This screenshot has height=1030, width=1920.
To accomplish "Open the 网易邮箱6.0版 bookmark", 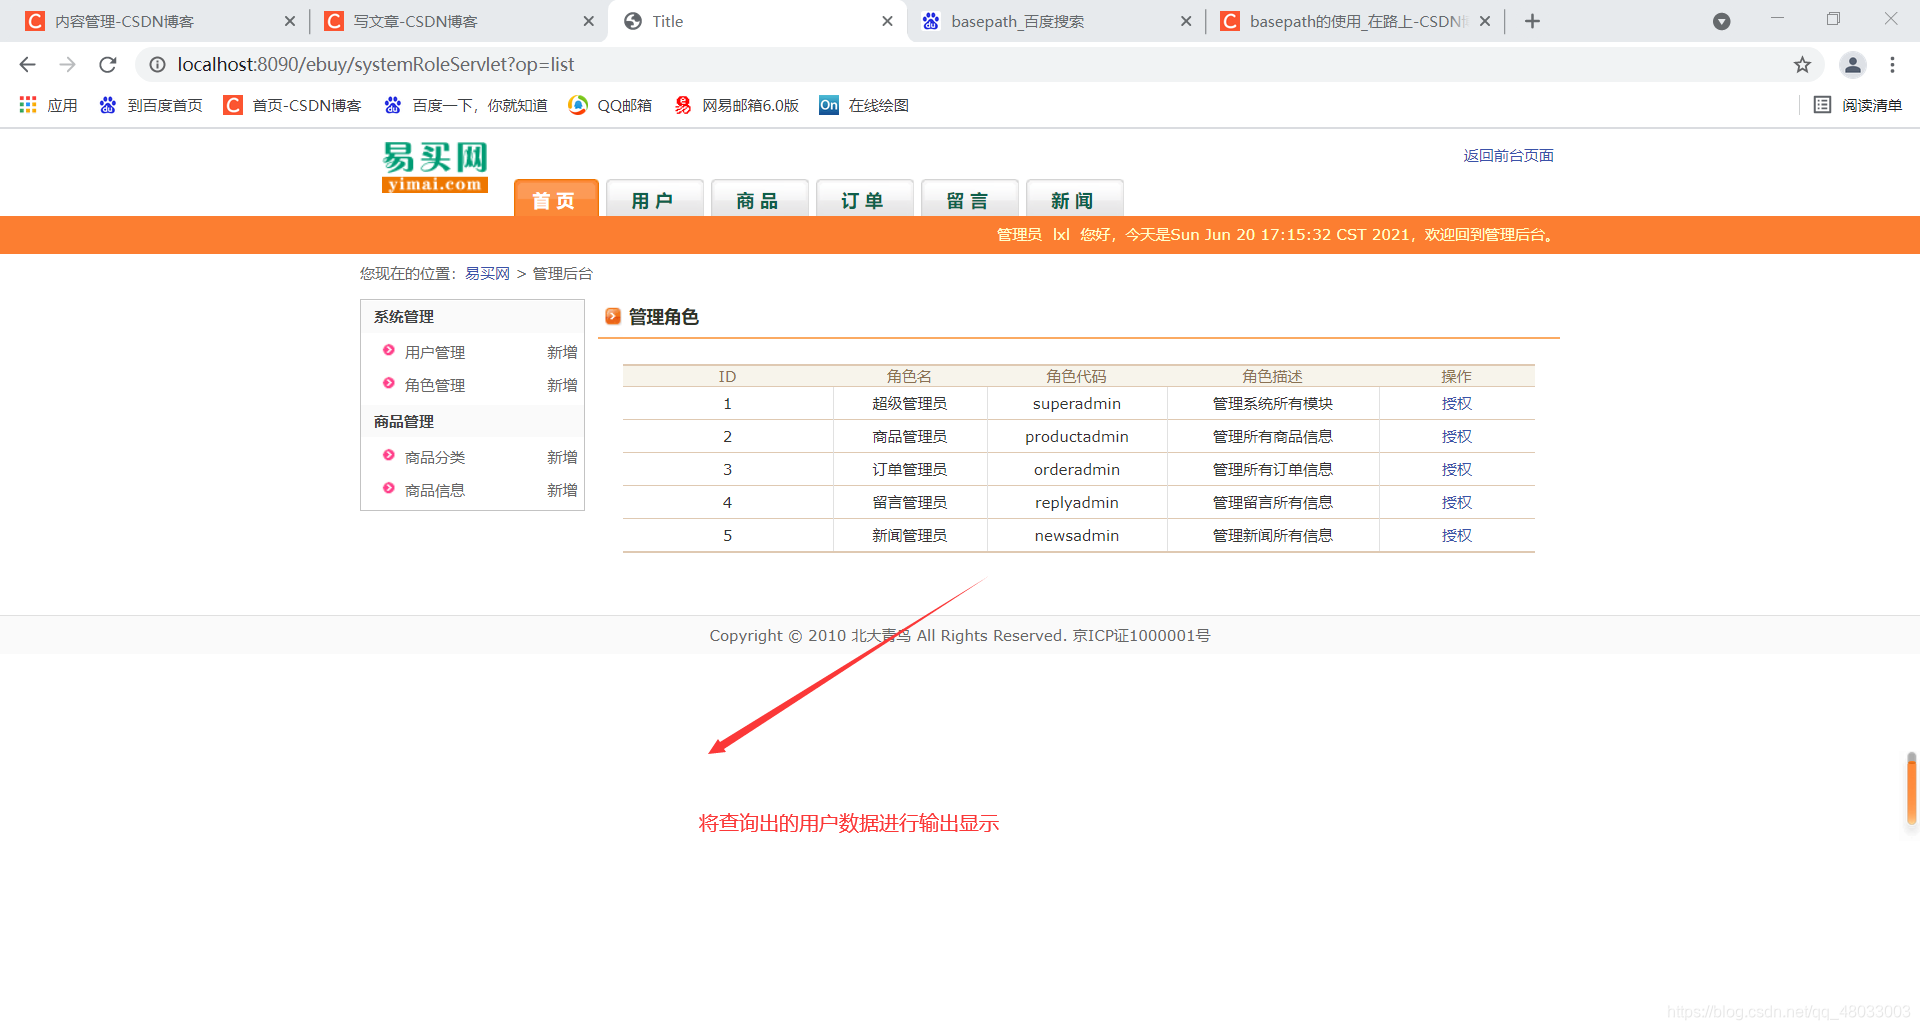I will pyautogui.click(x=736, y=105).
